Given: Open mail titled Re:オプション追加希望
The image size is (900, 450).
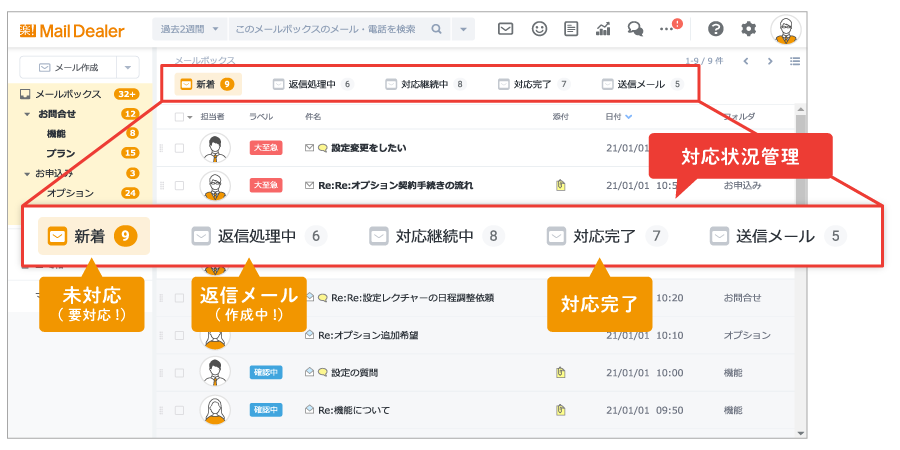Looking at the screenshot, I should click(368, 335).
